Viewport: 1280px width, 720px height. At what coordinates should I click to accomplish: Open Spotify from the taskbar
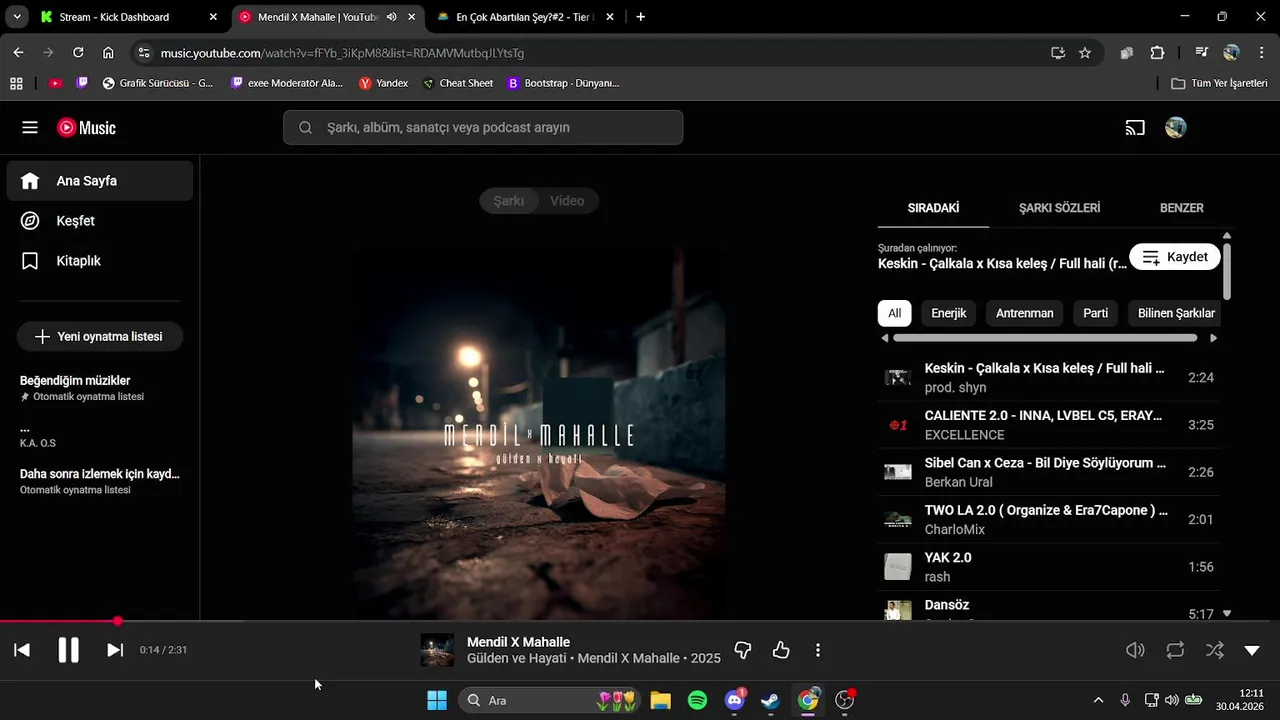(x=697, y=700)
